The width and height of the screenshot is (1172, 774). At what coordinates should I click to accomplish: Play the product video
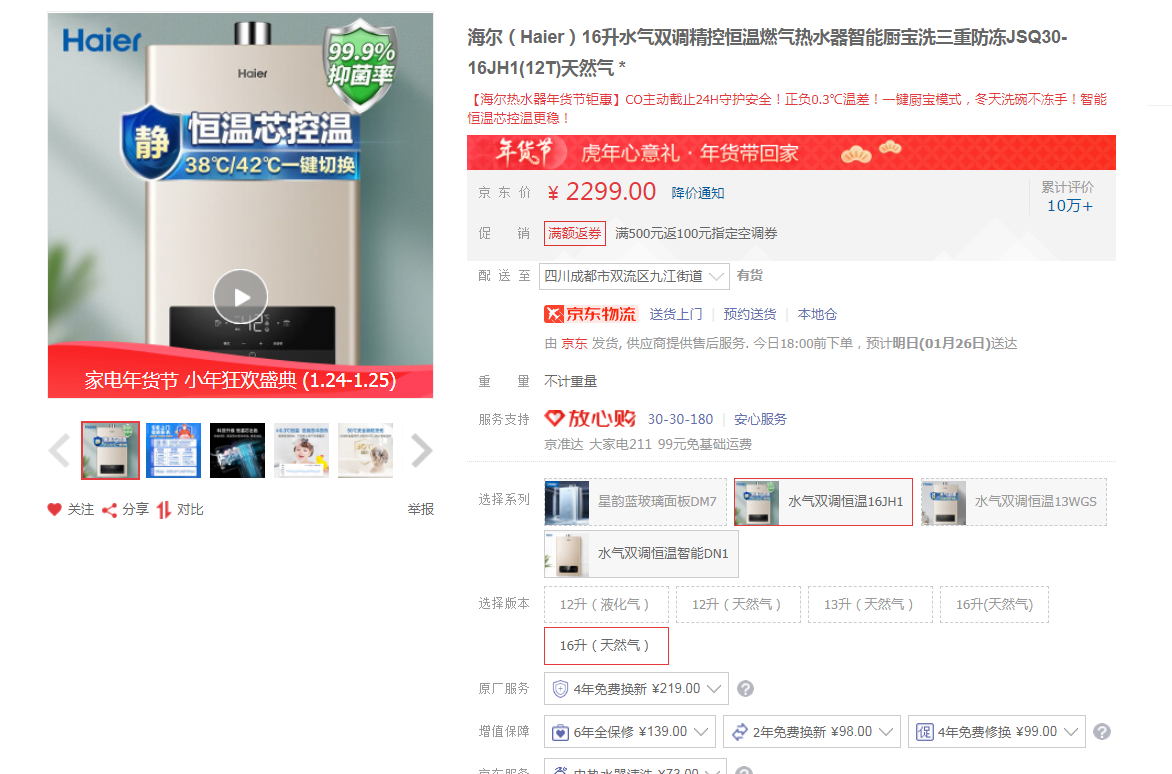tap(241, 297)
